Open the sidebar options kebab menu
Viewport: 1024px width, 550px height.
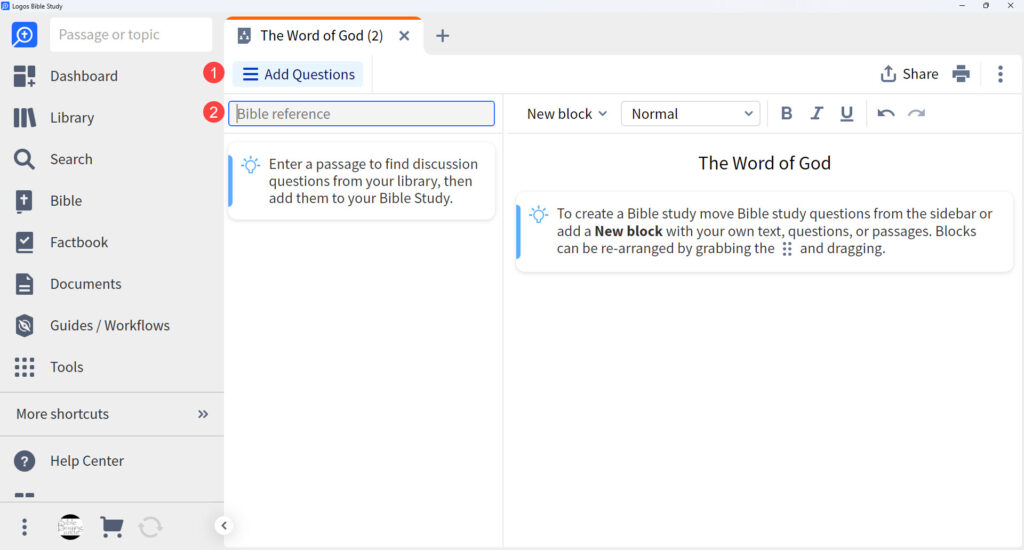point(24,526)
